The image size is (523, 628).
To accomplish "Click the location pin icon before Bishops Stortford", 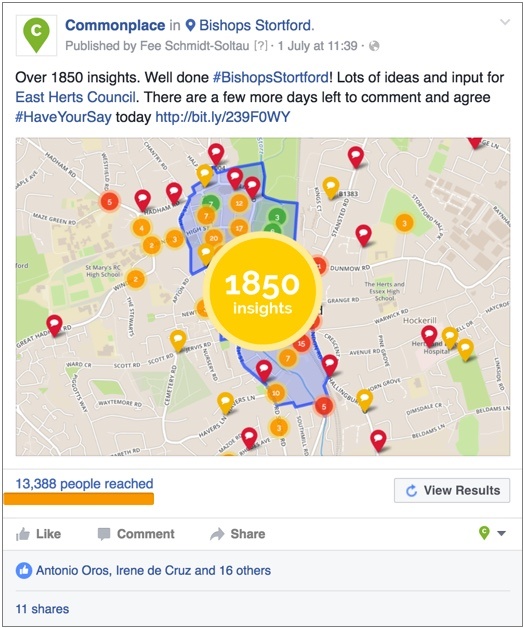I will [191, 26].
